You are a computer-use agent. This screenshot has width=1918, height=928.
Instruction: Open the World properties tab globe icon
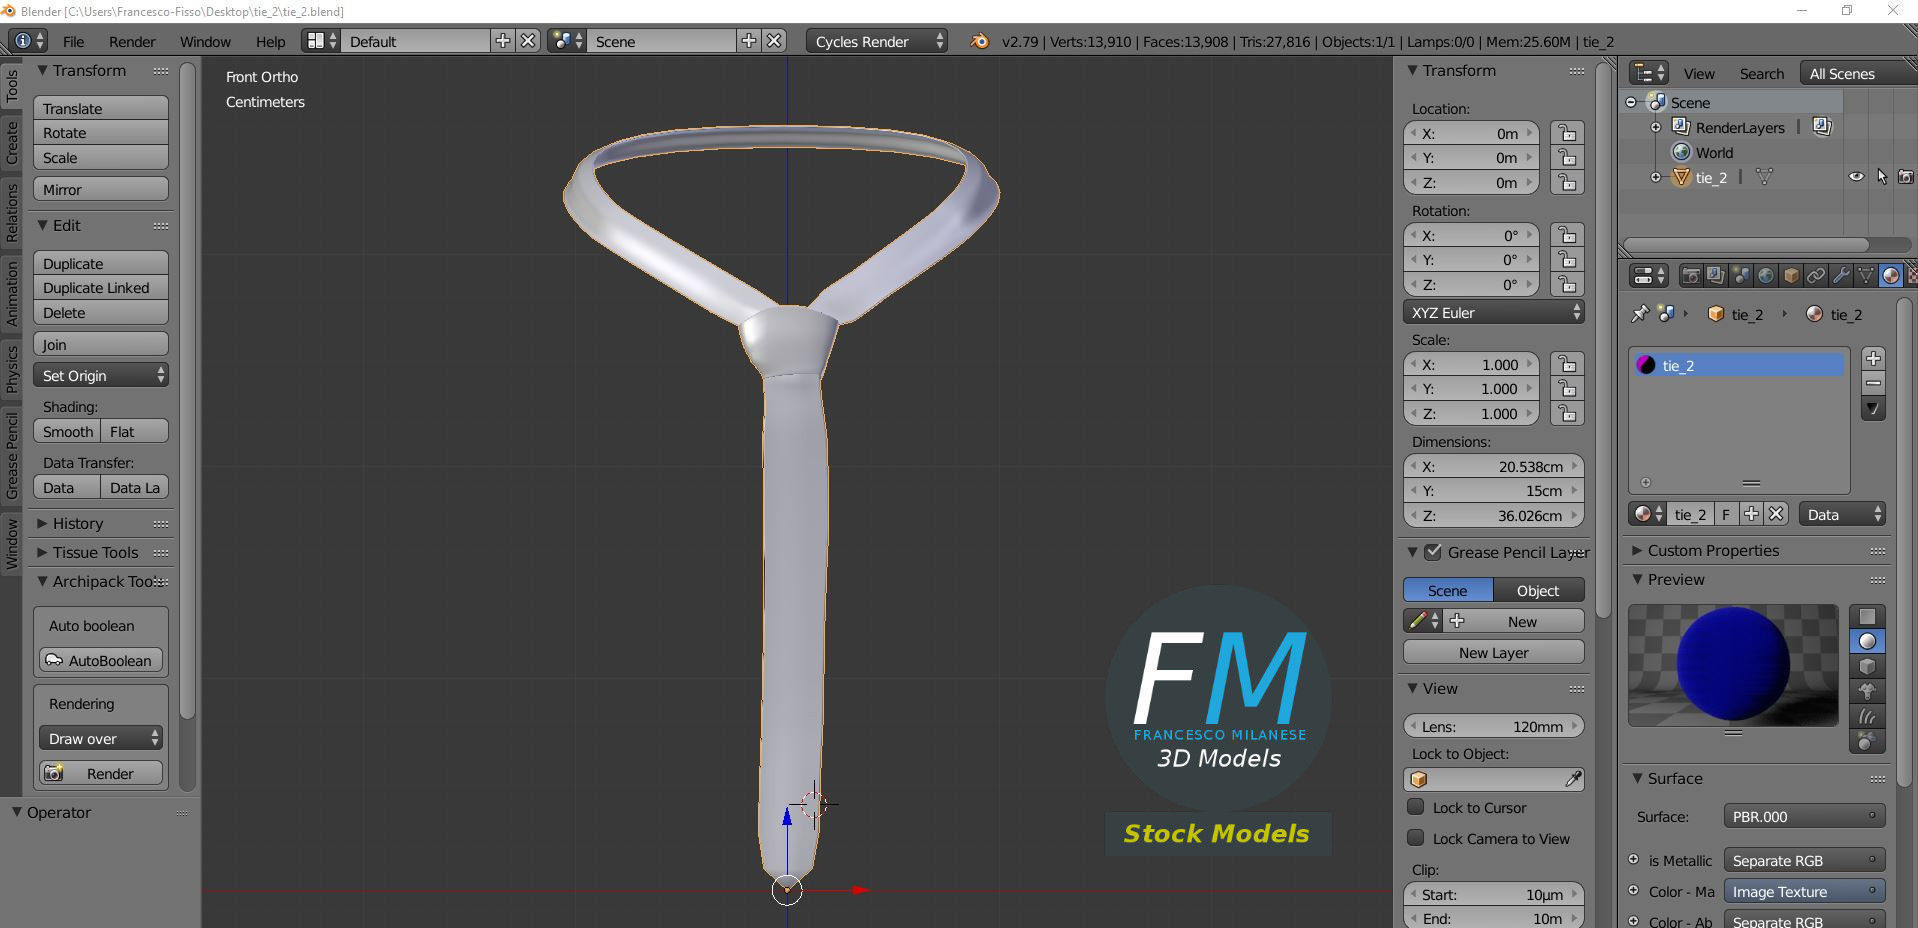point(1766,276)
